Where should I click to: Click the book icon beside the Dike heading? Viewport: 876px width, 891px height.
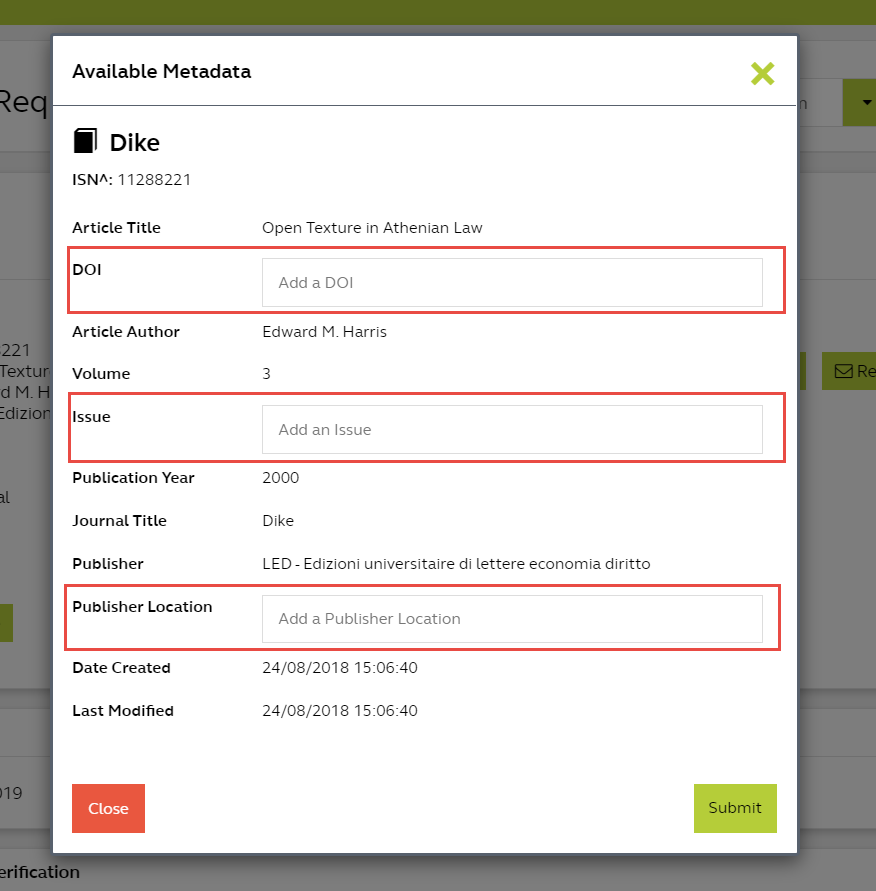click(x=86, y=141)
